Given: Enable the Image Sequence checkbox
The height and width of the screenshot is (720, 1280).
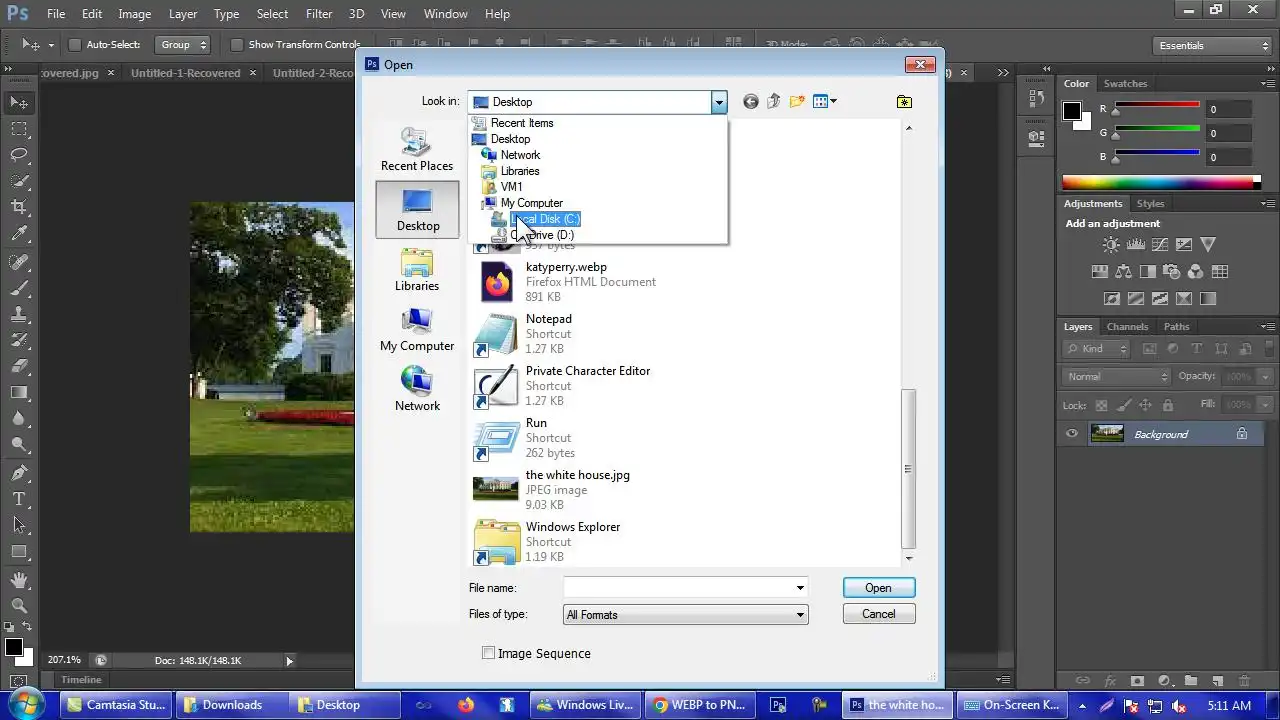Looking at the screenshot, I should [x=488, y=653].
